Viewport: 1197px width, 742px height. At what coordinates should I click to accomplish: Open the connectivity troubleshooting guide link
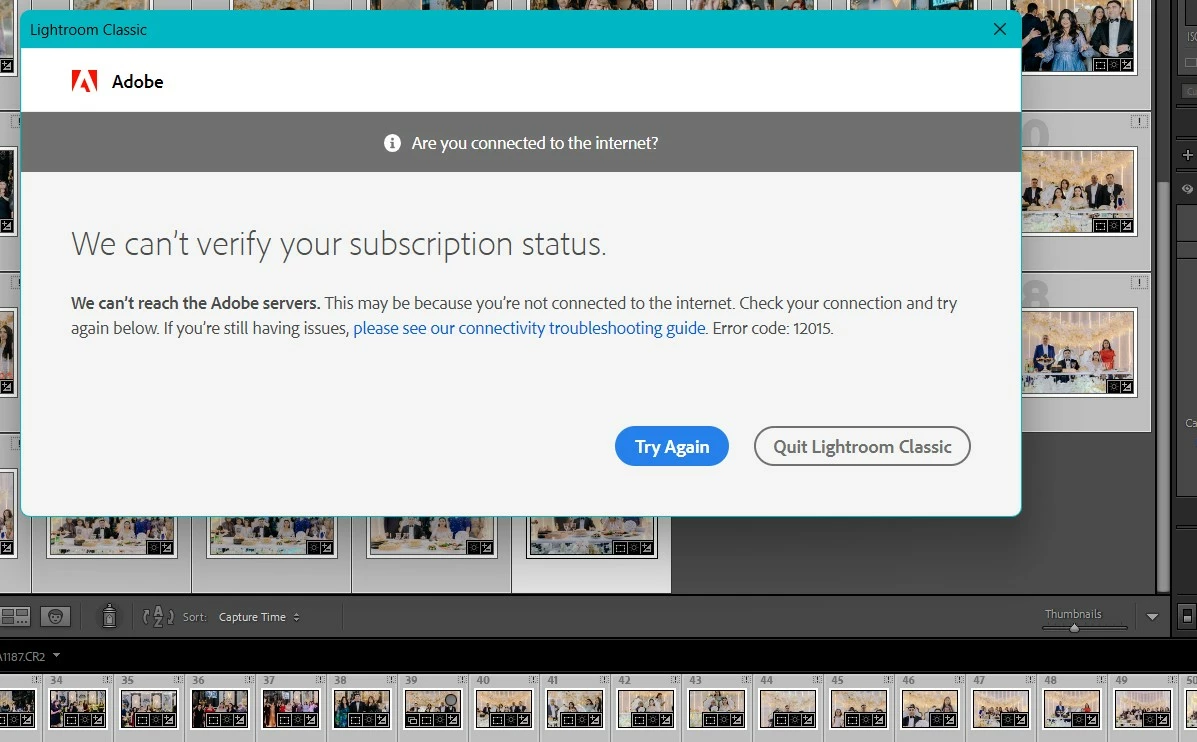pos(529,328)
